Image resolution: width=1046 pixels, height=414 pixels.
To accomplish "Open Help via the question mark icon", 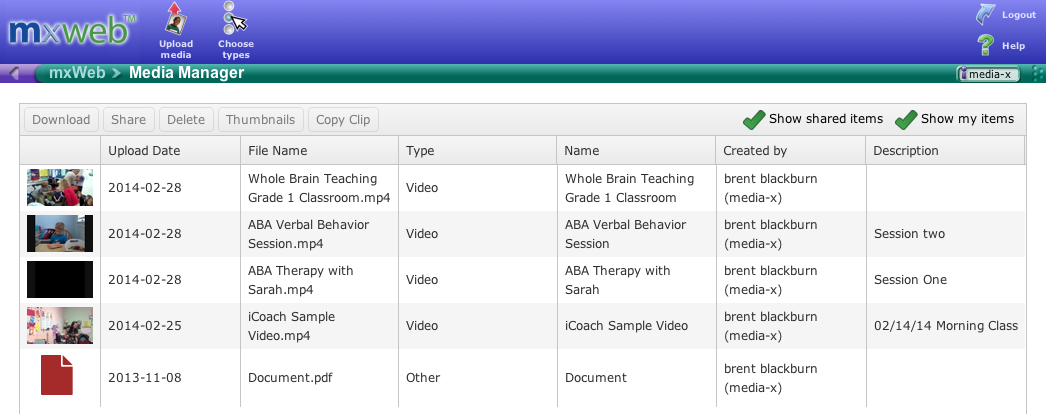I will point(985,45).
